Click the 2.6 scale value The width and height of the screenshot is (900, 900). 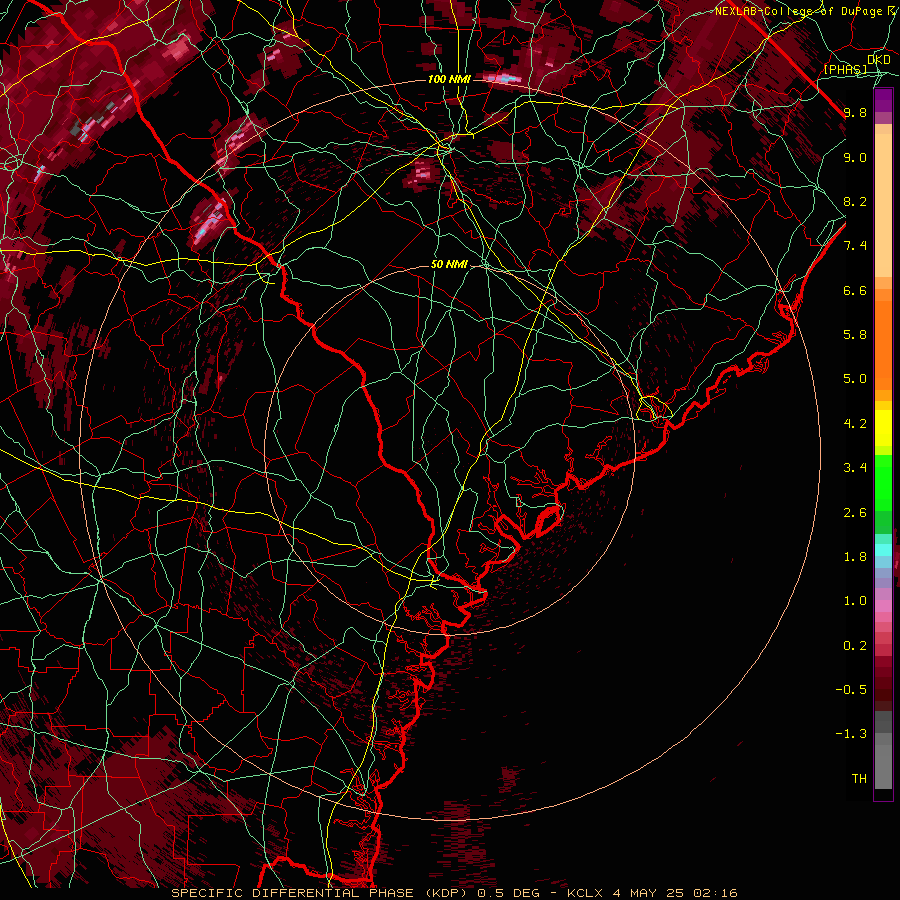pos(855,513)
